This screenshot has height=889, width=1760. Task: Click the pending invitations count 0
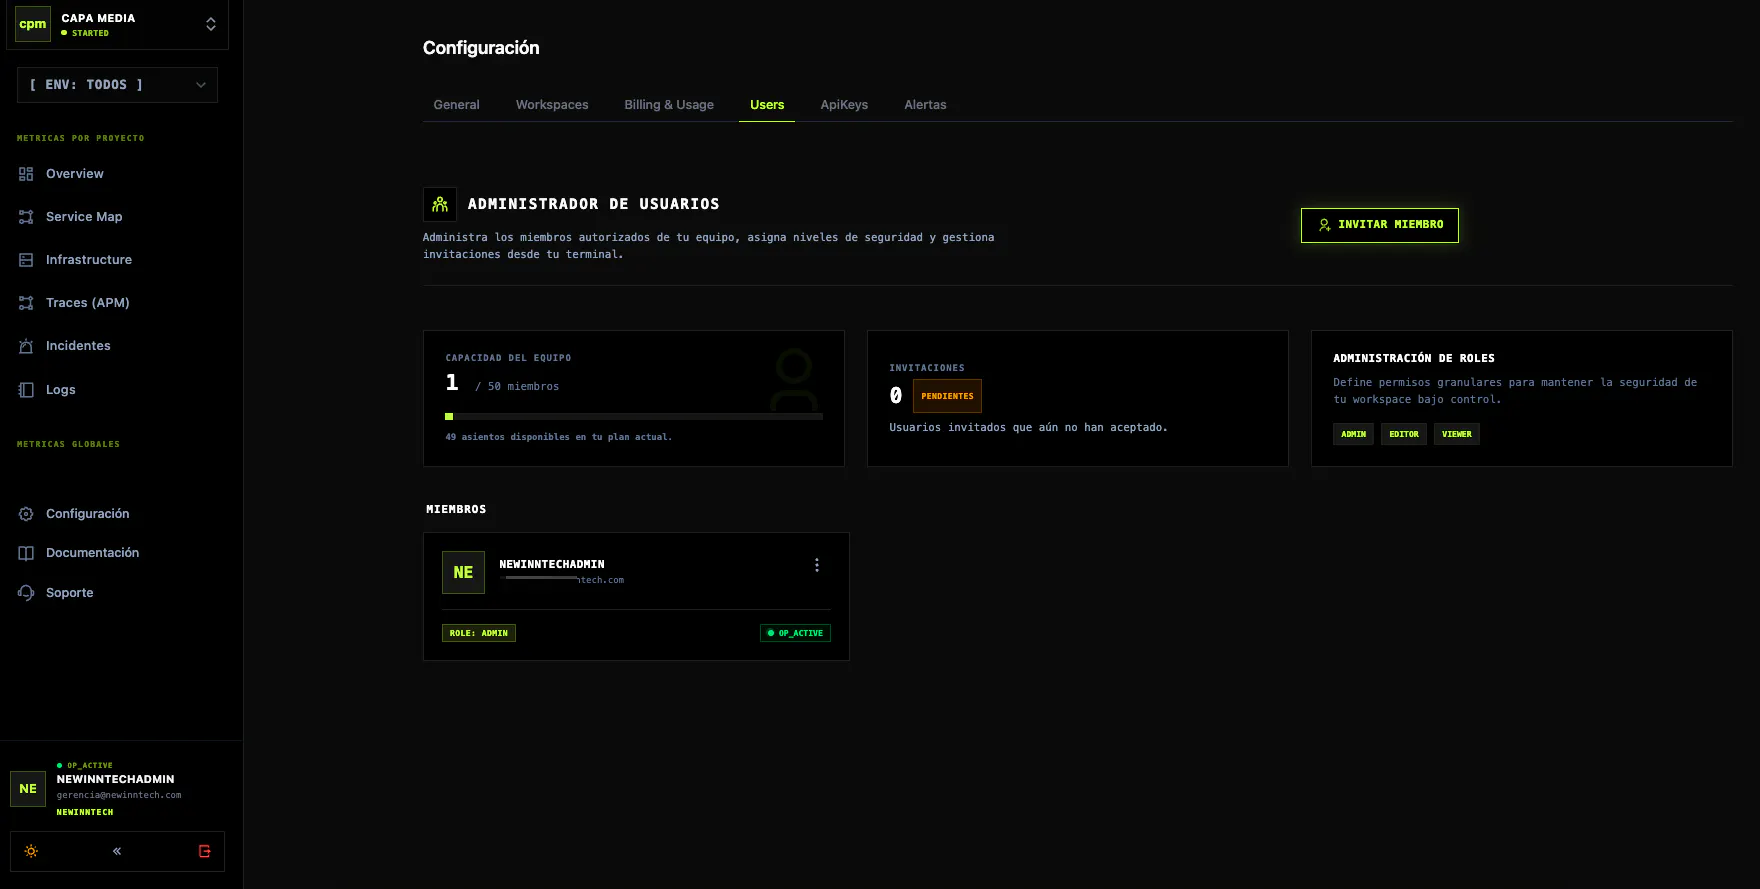pyautogui.click(x=896, y=396)
